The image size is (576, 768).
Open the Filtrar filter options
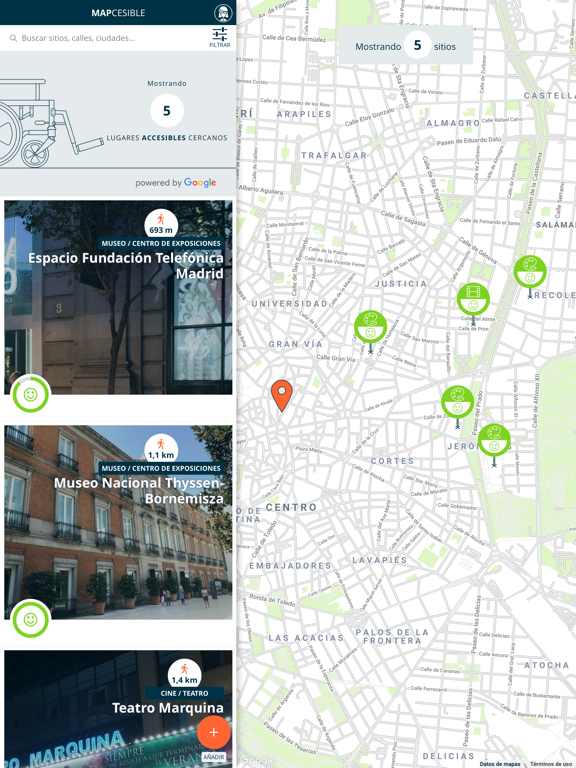[220, 38]
